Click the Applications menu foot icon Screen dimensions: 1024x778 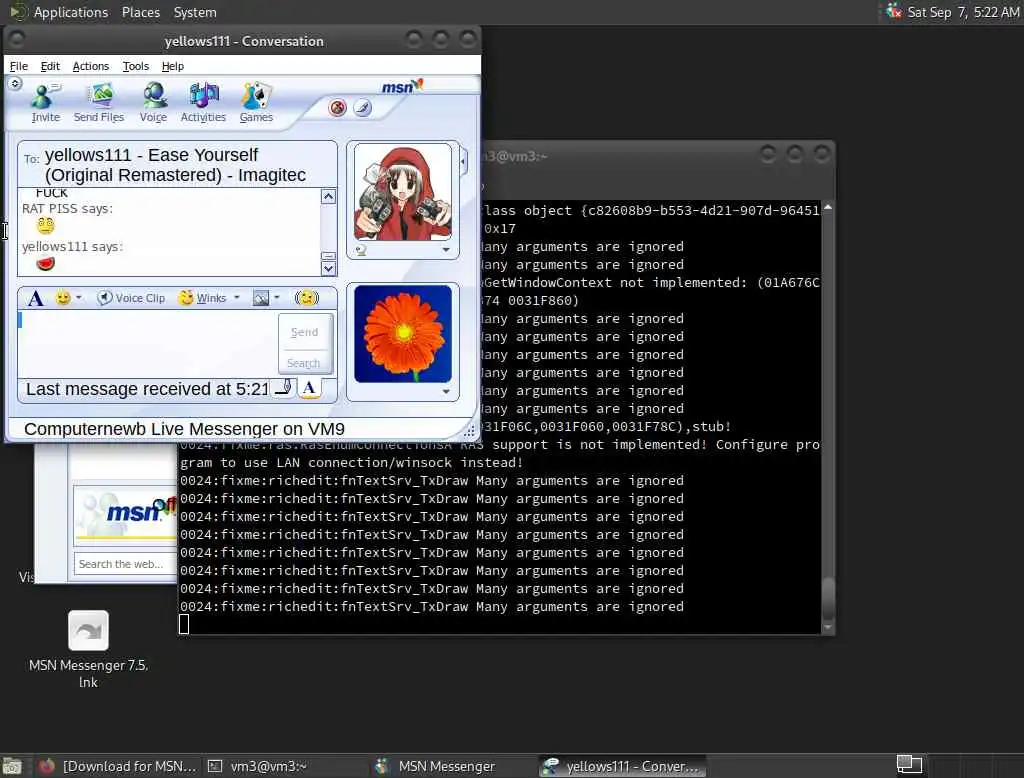coord(18,12)
